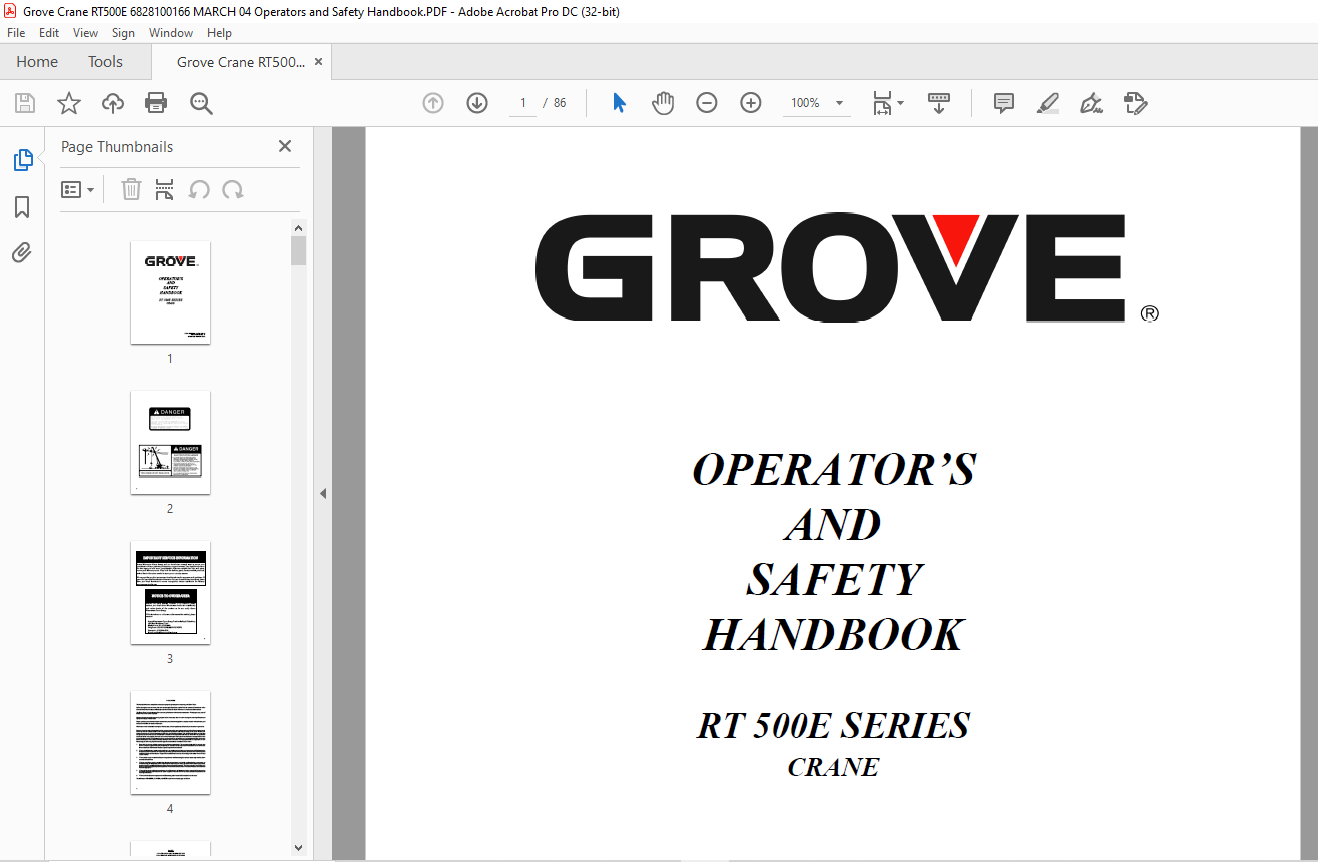Click the upload to cloud icon
The width and height of the screenshot is (1318, 862).
(x=113, y=103)
